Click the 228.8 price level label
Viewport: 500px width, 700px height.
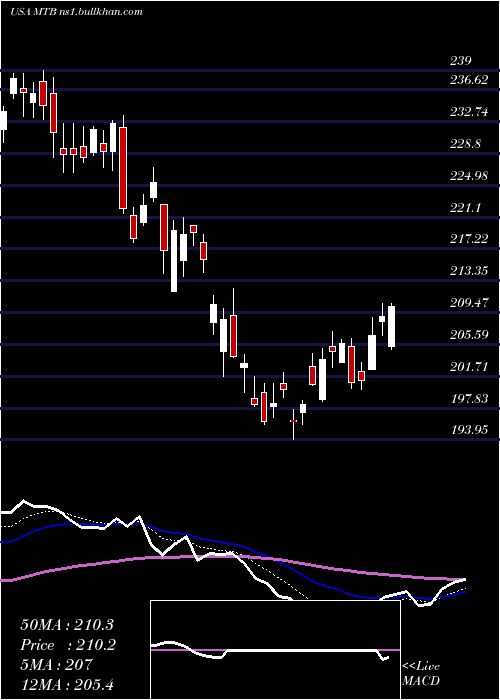click(464, 144)
